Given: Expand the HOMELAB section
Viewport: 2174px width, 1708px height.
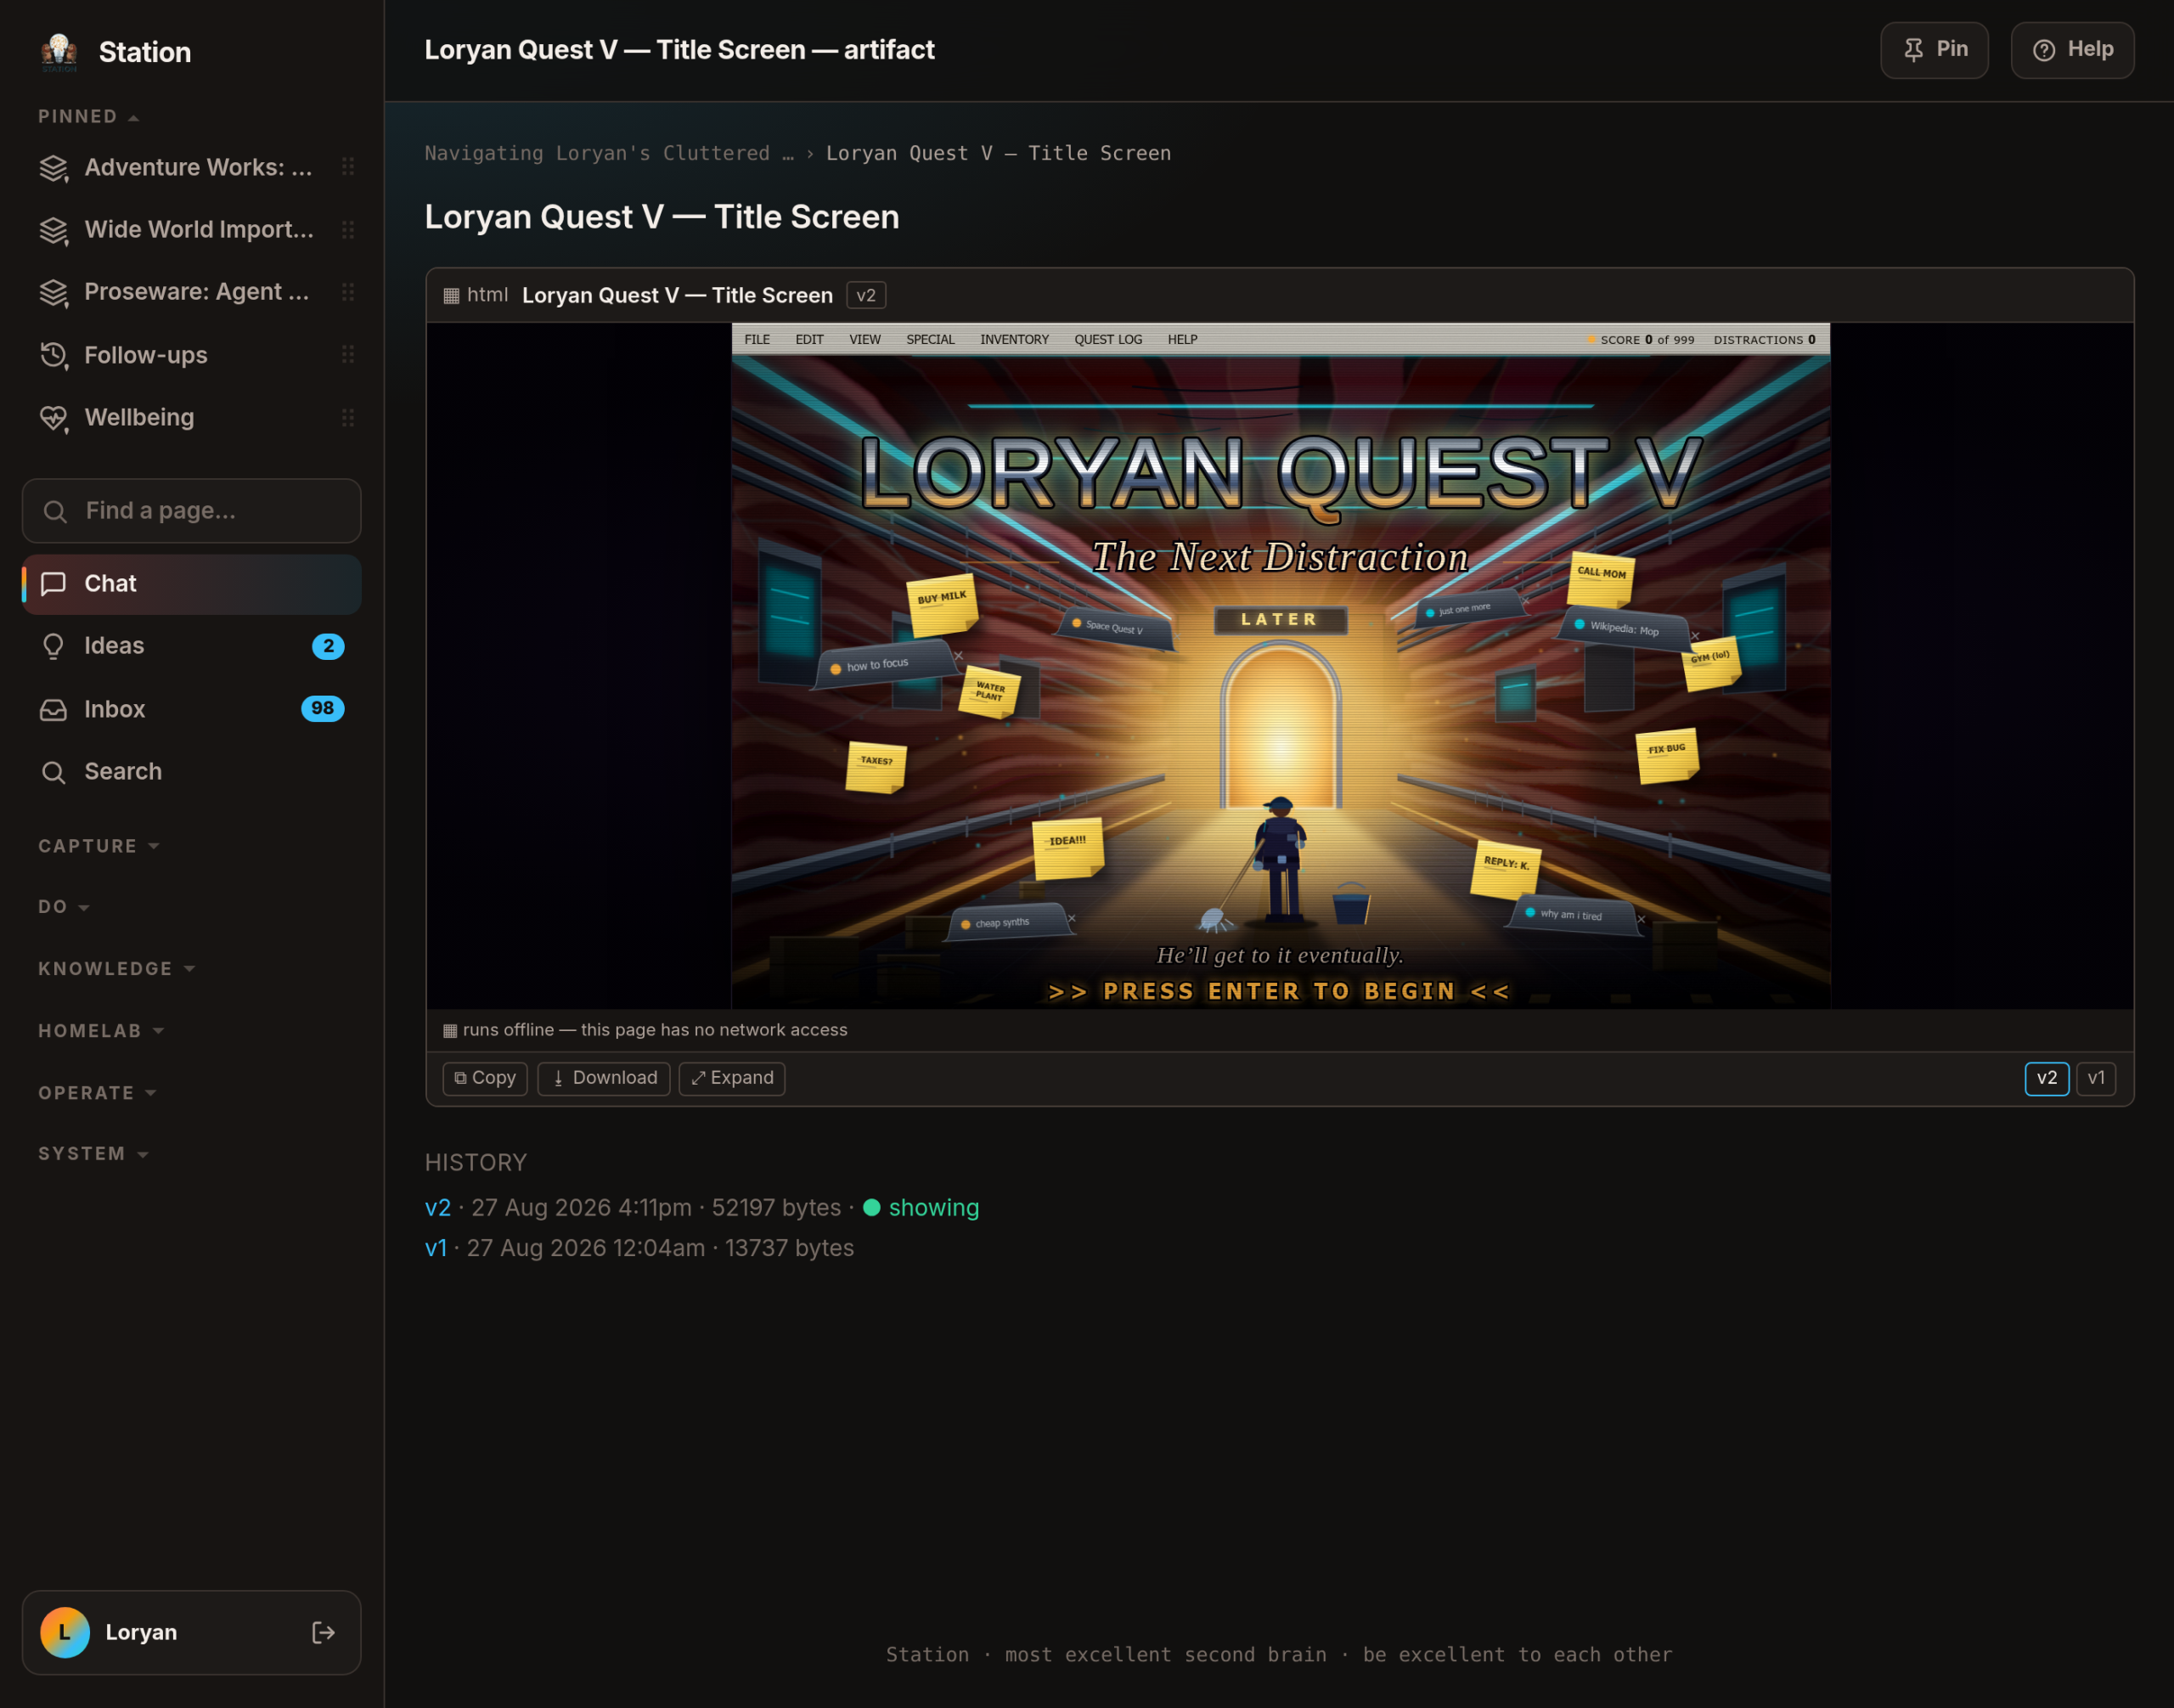Looking at the screenshot, I should (101, 1031).
